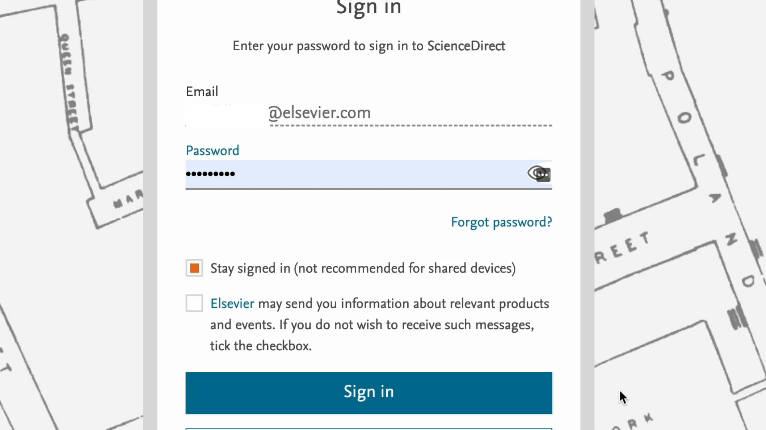
Task: Focus the Email input field
Action: 400,113
